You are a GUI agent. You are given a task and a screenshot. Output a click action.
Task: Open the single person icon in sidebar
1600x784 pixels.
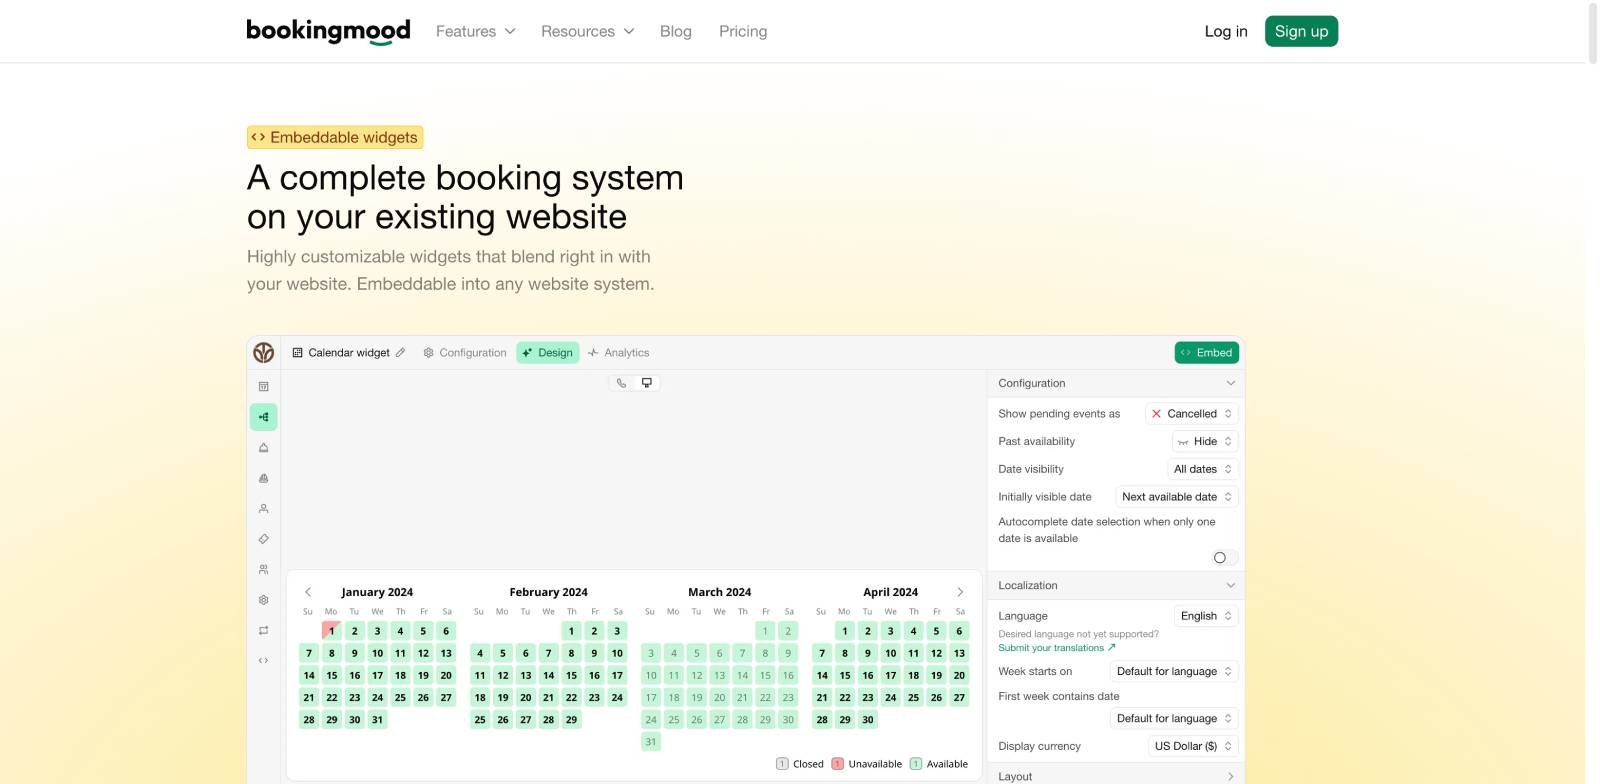[x=264, y=509]
